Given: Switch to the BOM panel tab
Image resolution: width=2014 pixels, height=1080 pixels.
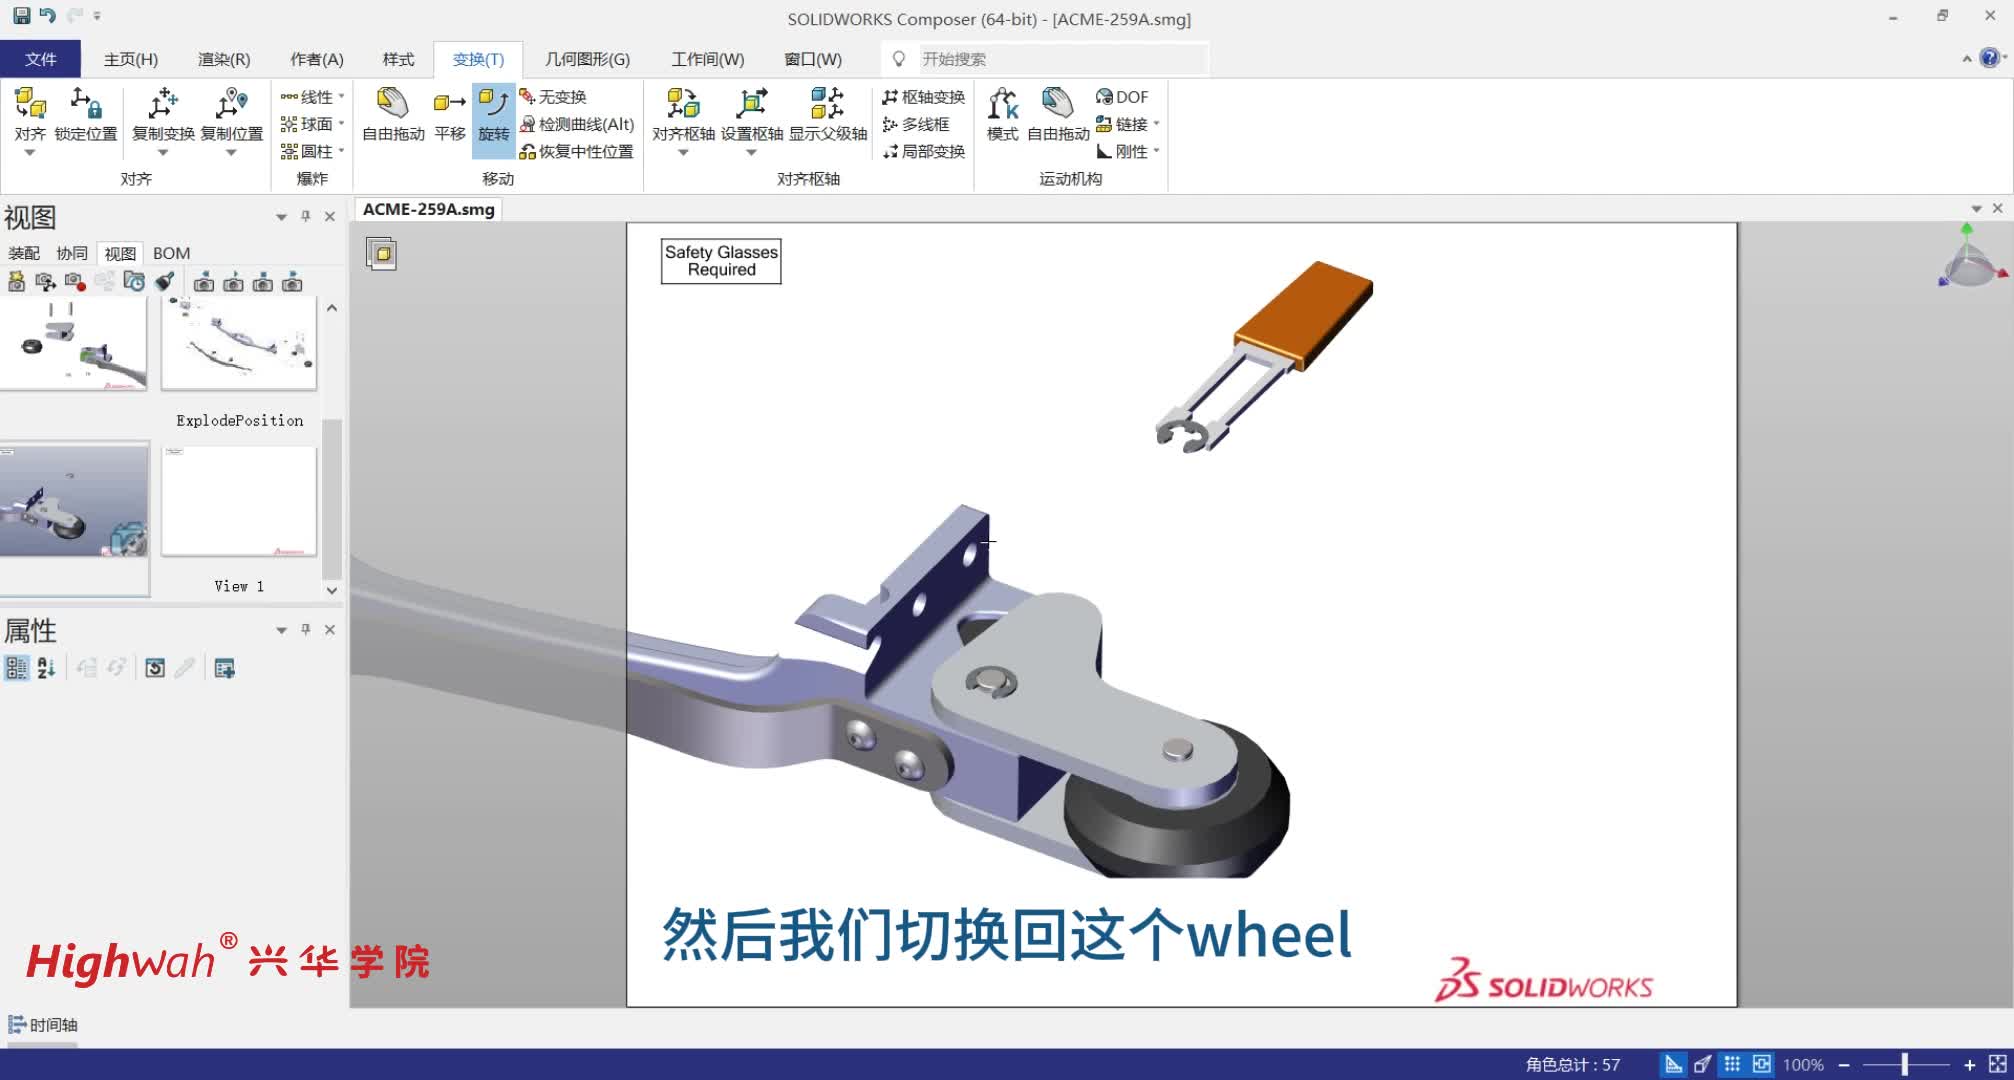Looking at the screenshot, I should pyautogui.click(x=171, y=253).
